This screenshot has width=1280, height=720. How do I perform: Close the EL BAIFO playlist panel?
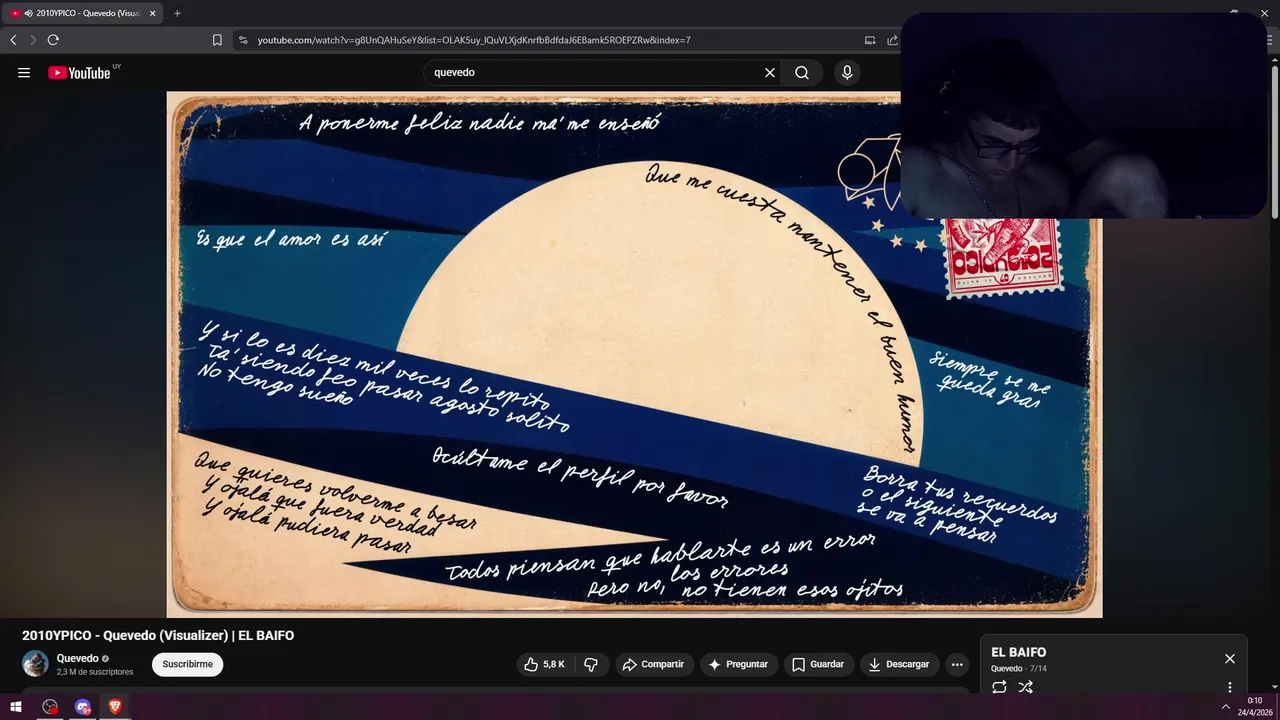coord(1230,658)
